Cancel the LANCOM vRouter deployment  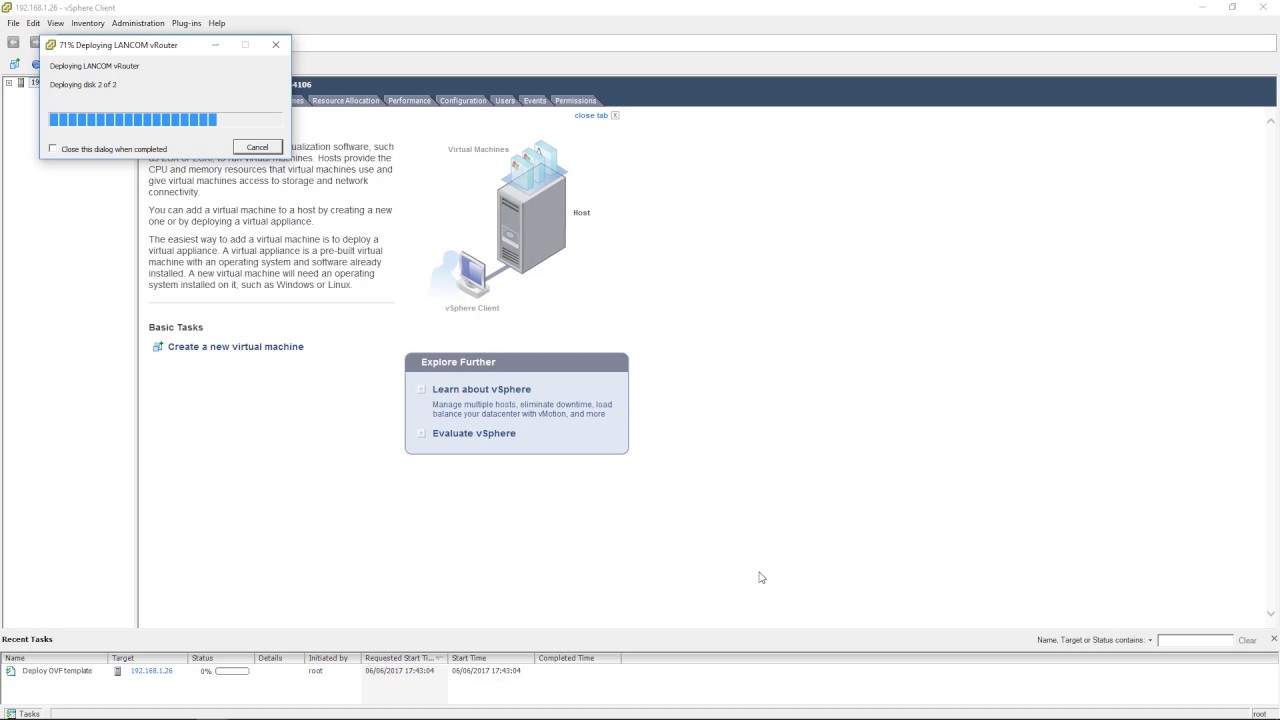tap(257, 147)
